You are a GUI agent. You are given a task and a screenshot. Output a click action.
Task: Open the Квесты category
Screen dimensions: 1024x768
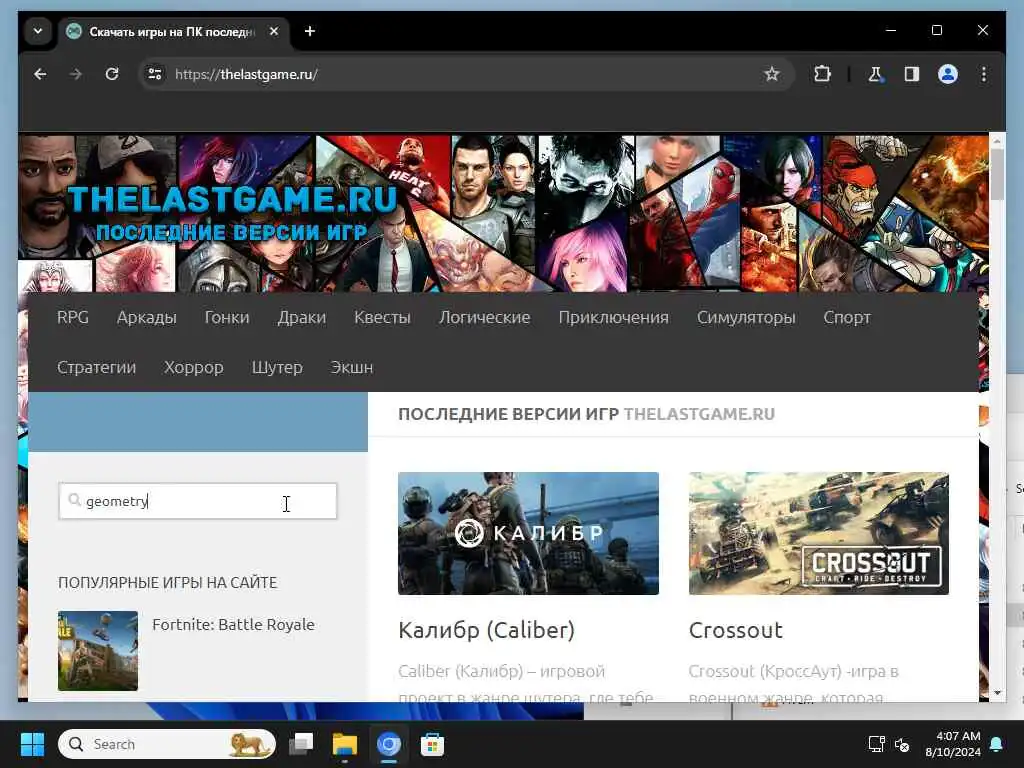[x=382, y=317]
